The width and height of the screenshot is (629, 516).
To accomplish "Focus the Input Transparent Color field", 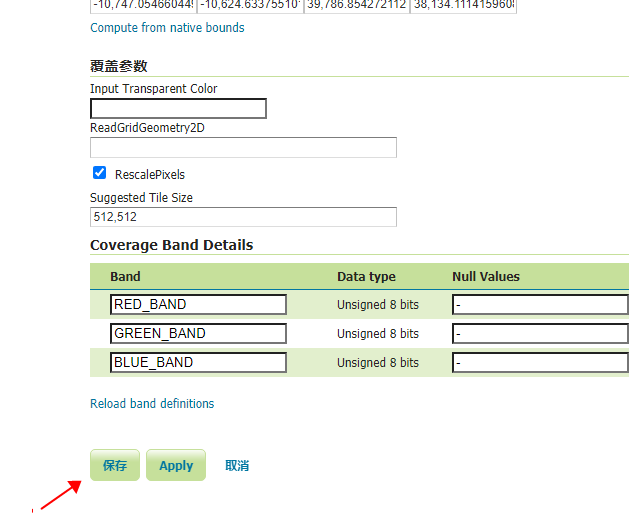I will [x=178, y=109].
